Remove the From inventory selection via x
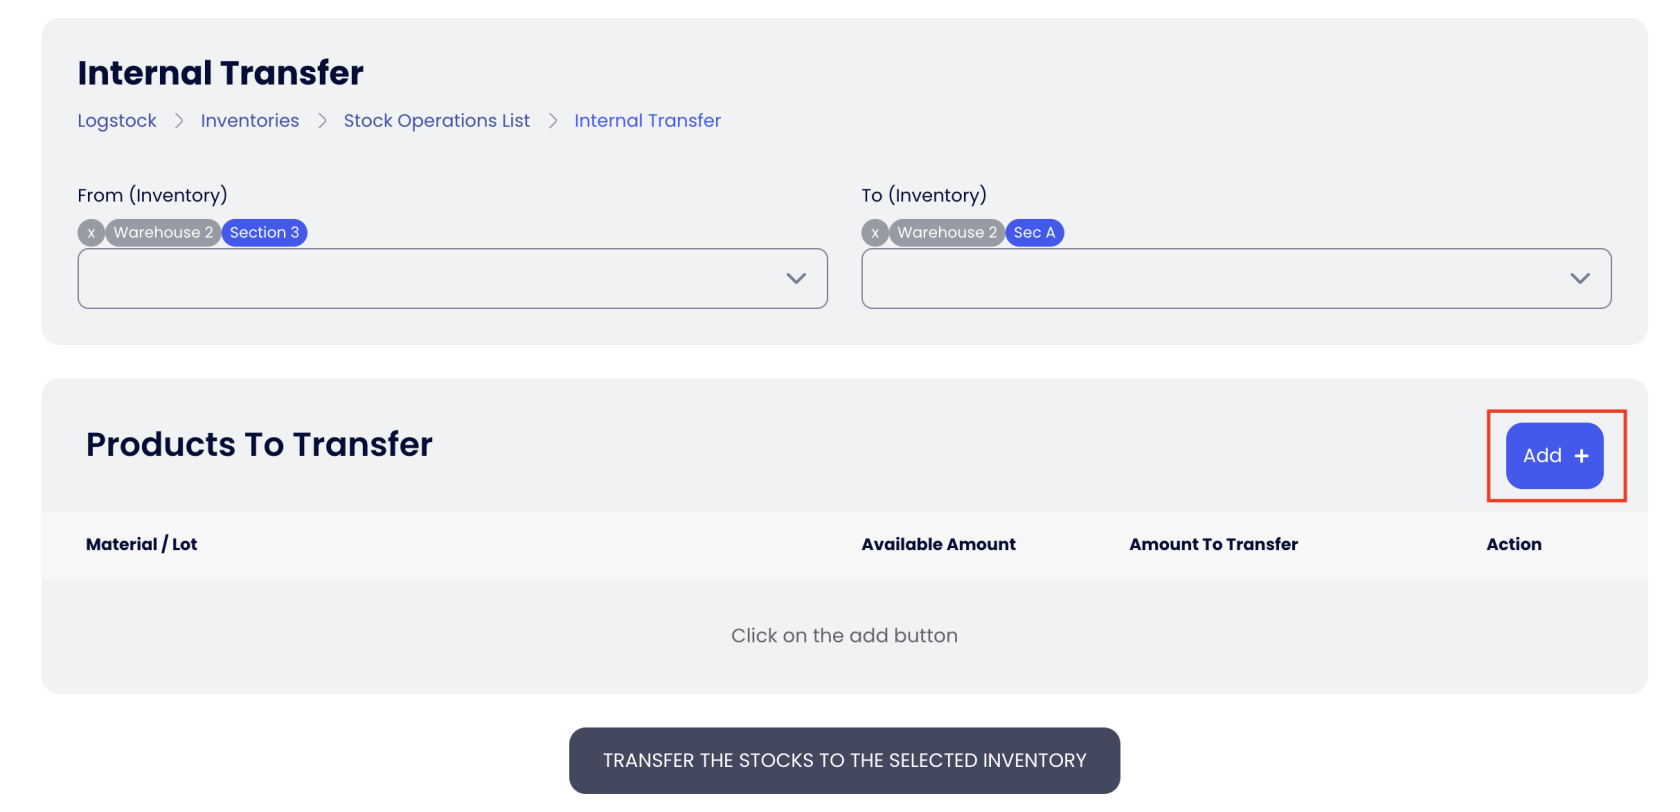Image resolution: width=1680 pixels, height=812 pixels. click(91, 233)
